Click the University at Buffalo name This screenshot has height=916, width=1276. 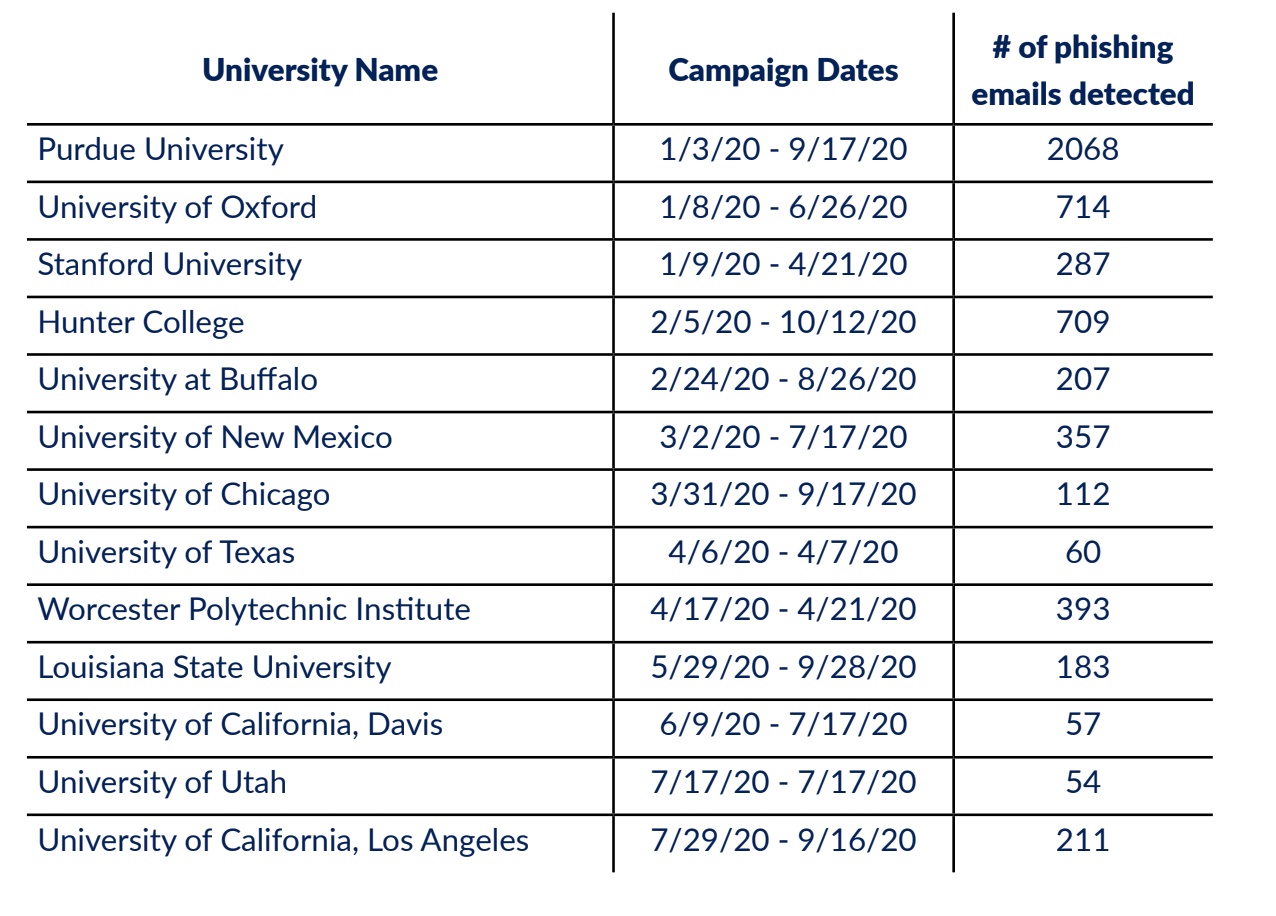coord(178,380)
